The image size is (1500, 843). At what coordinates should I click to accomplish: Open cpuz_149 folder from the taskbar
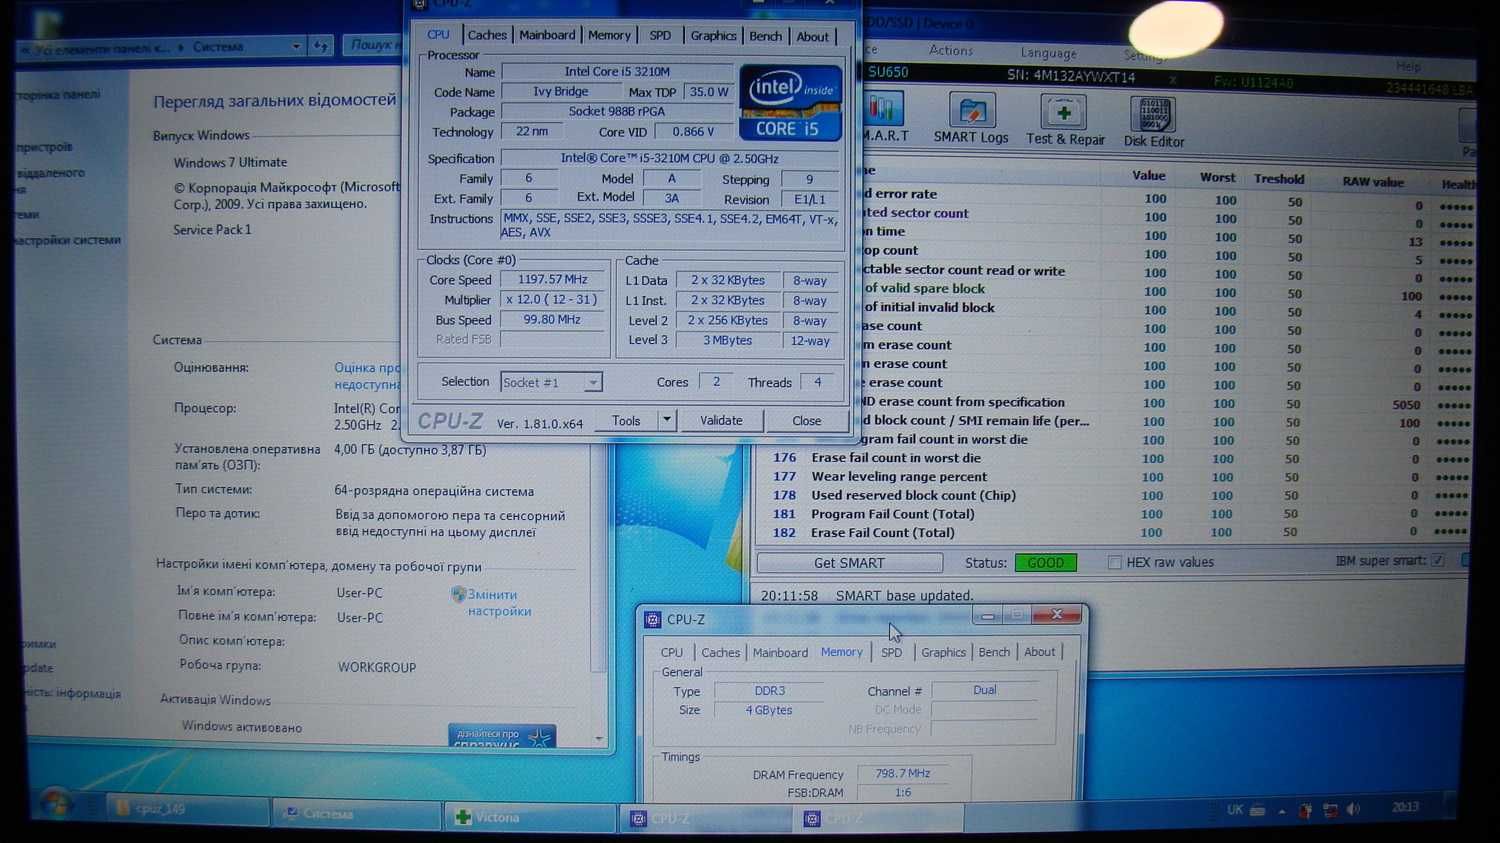(186, 810)
